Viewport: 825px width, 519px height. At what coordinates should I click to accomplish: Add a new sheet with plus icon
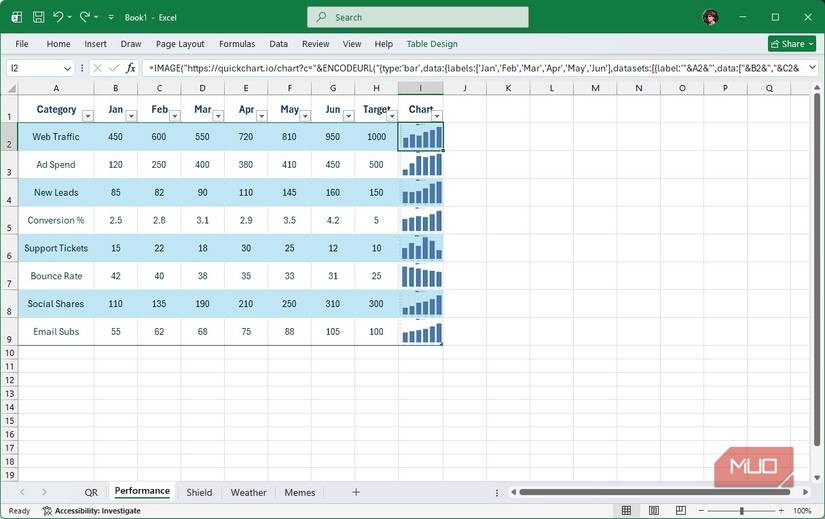(356, 492)
